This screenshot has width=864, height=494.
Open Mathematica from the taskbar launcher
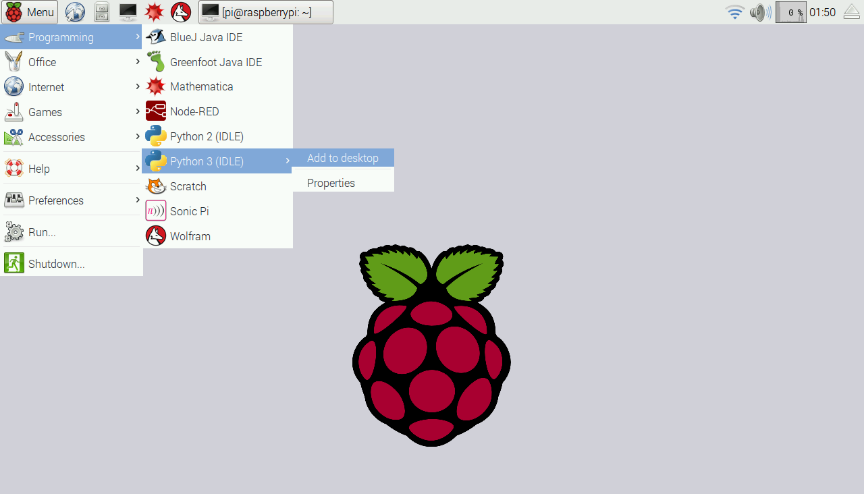coord(154,12)
